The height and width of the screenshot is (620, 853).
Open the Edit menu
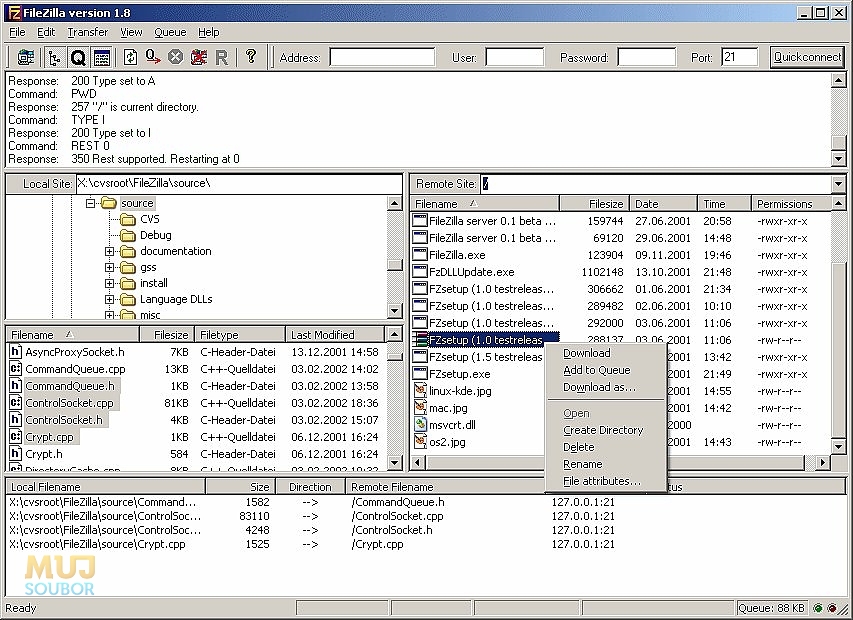pos(46,32)
